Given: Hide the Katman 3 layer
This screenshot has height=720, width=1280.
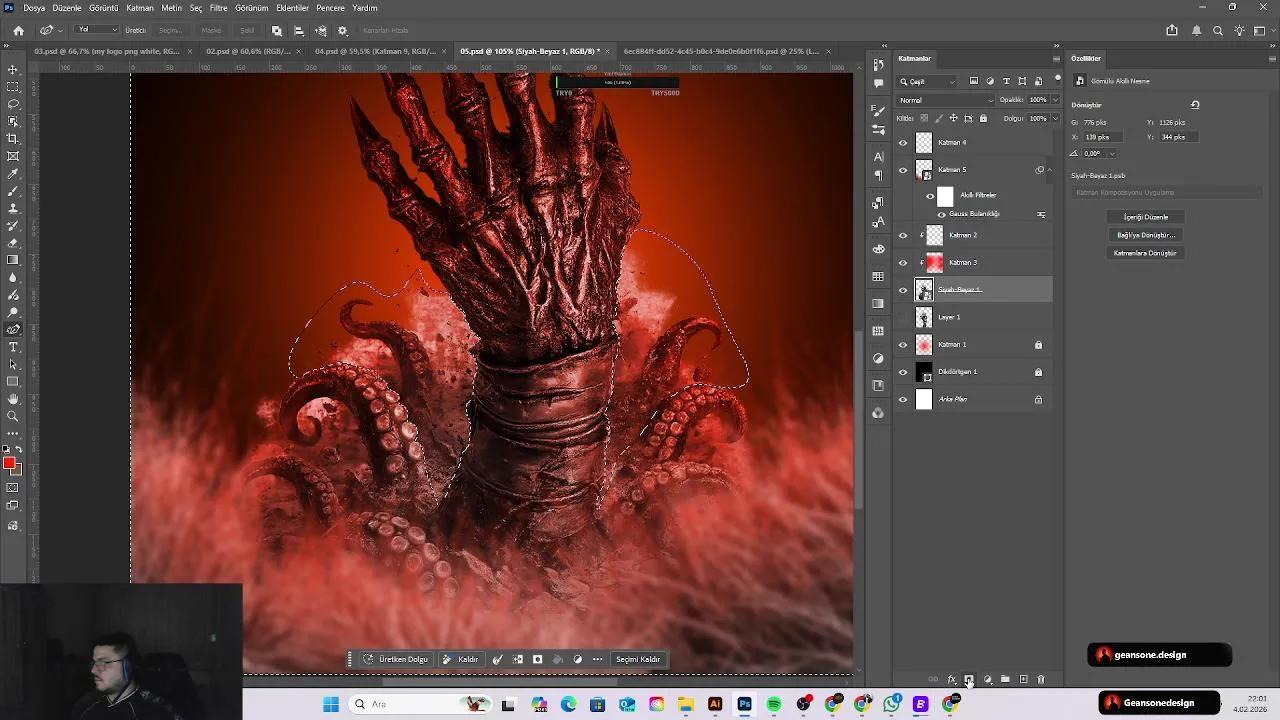Looking at the screenshot, I should click(903, 263).
